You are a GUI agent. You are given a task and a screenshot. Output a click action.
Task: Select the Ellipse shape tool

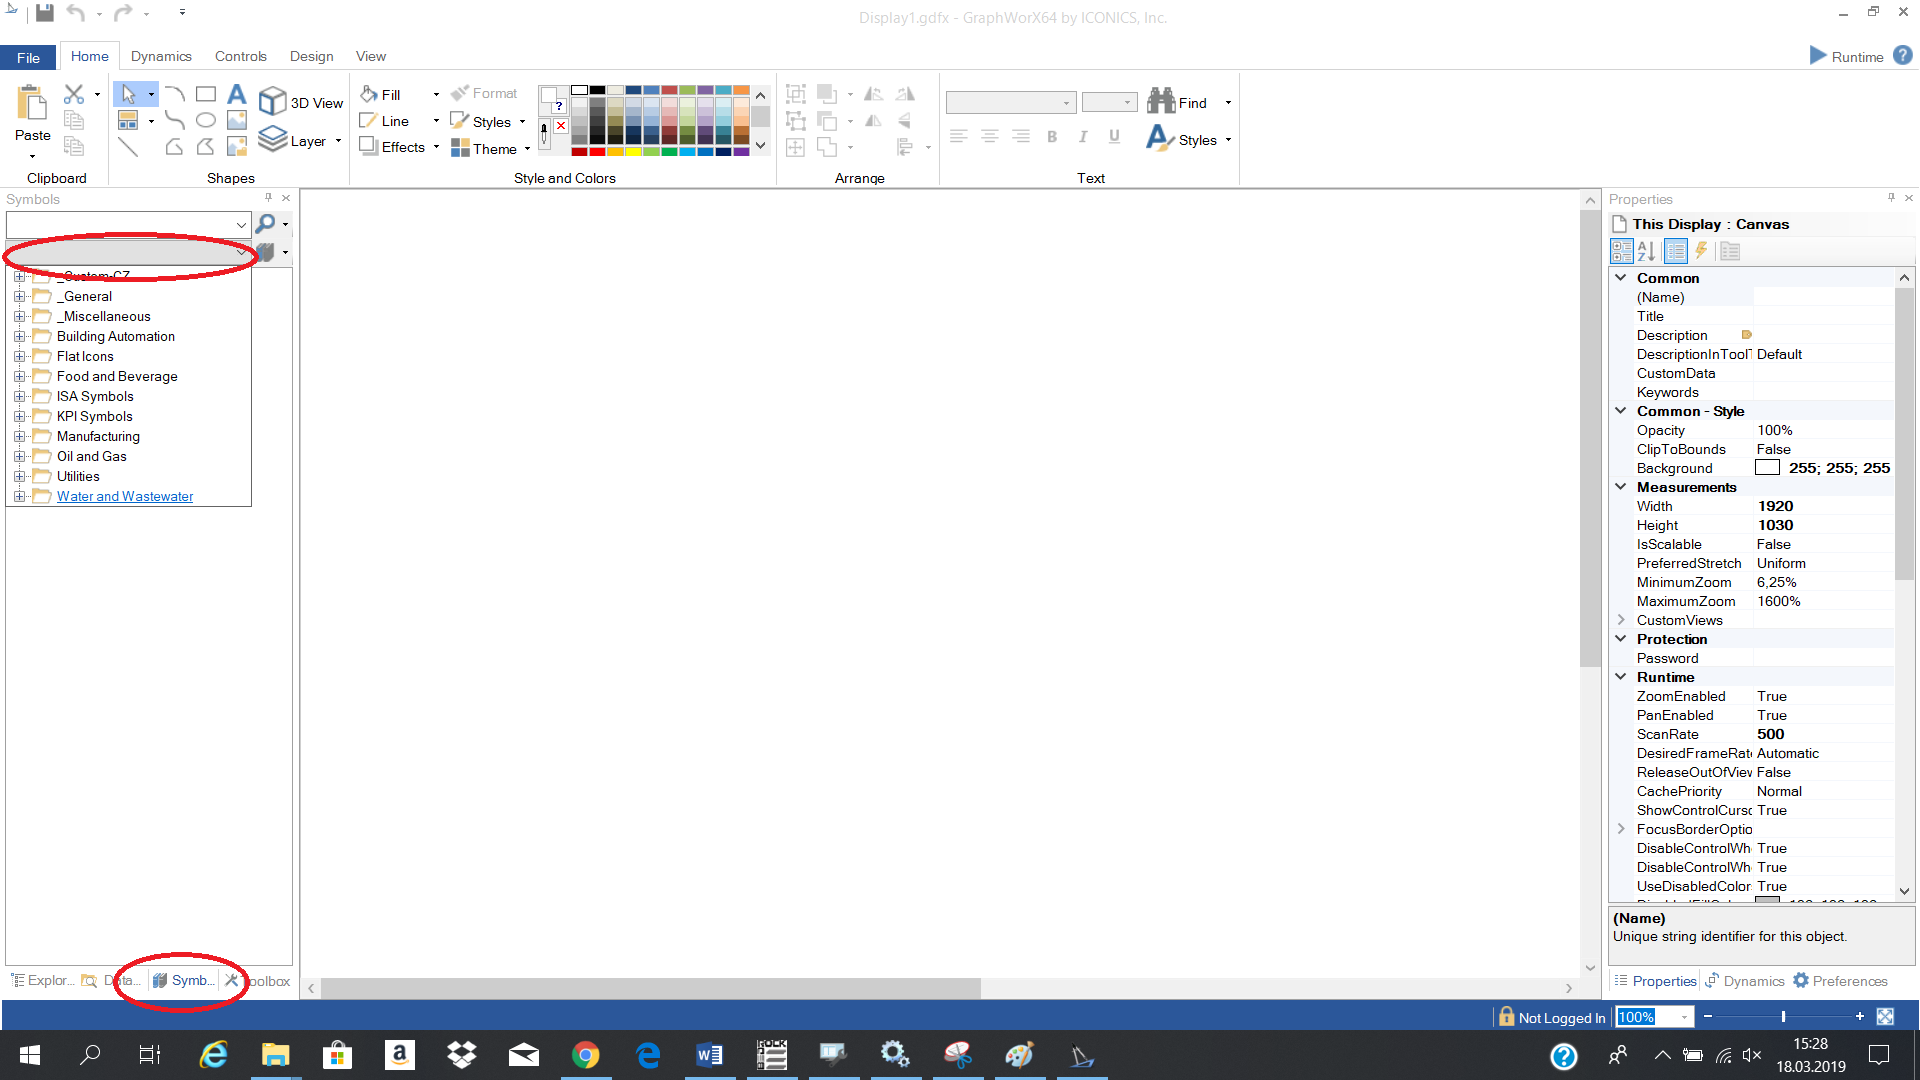pyautogui.click(x=206, y=120)
